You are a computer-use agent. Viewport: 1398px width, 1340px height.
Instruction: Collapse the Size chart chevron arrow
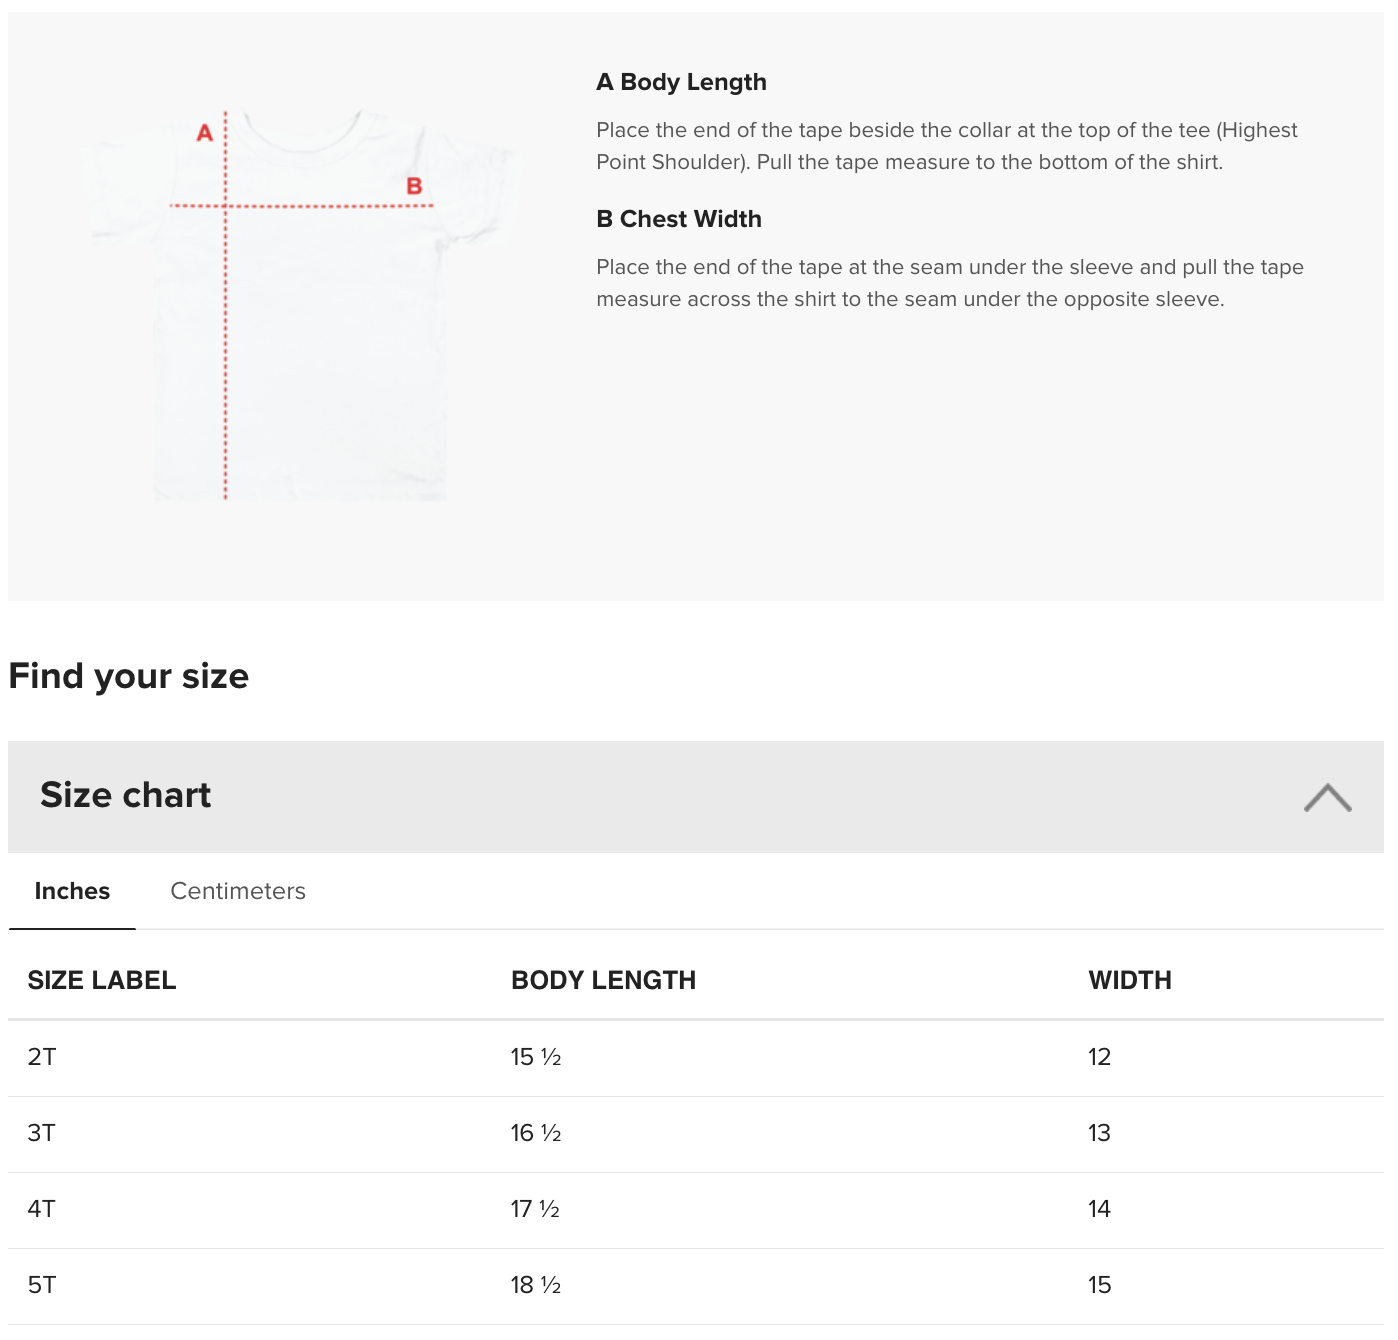pos(1327,797)
